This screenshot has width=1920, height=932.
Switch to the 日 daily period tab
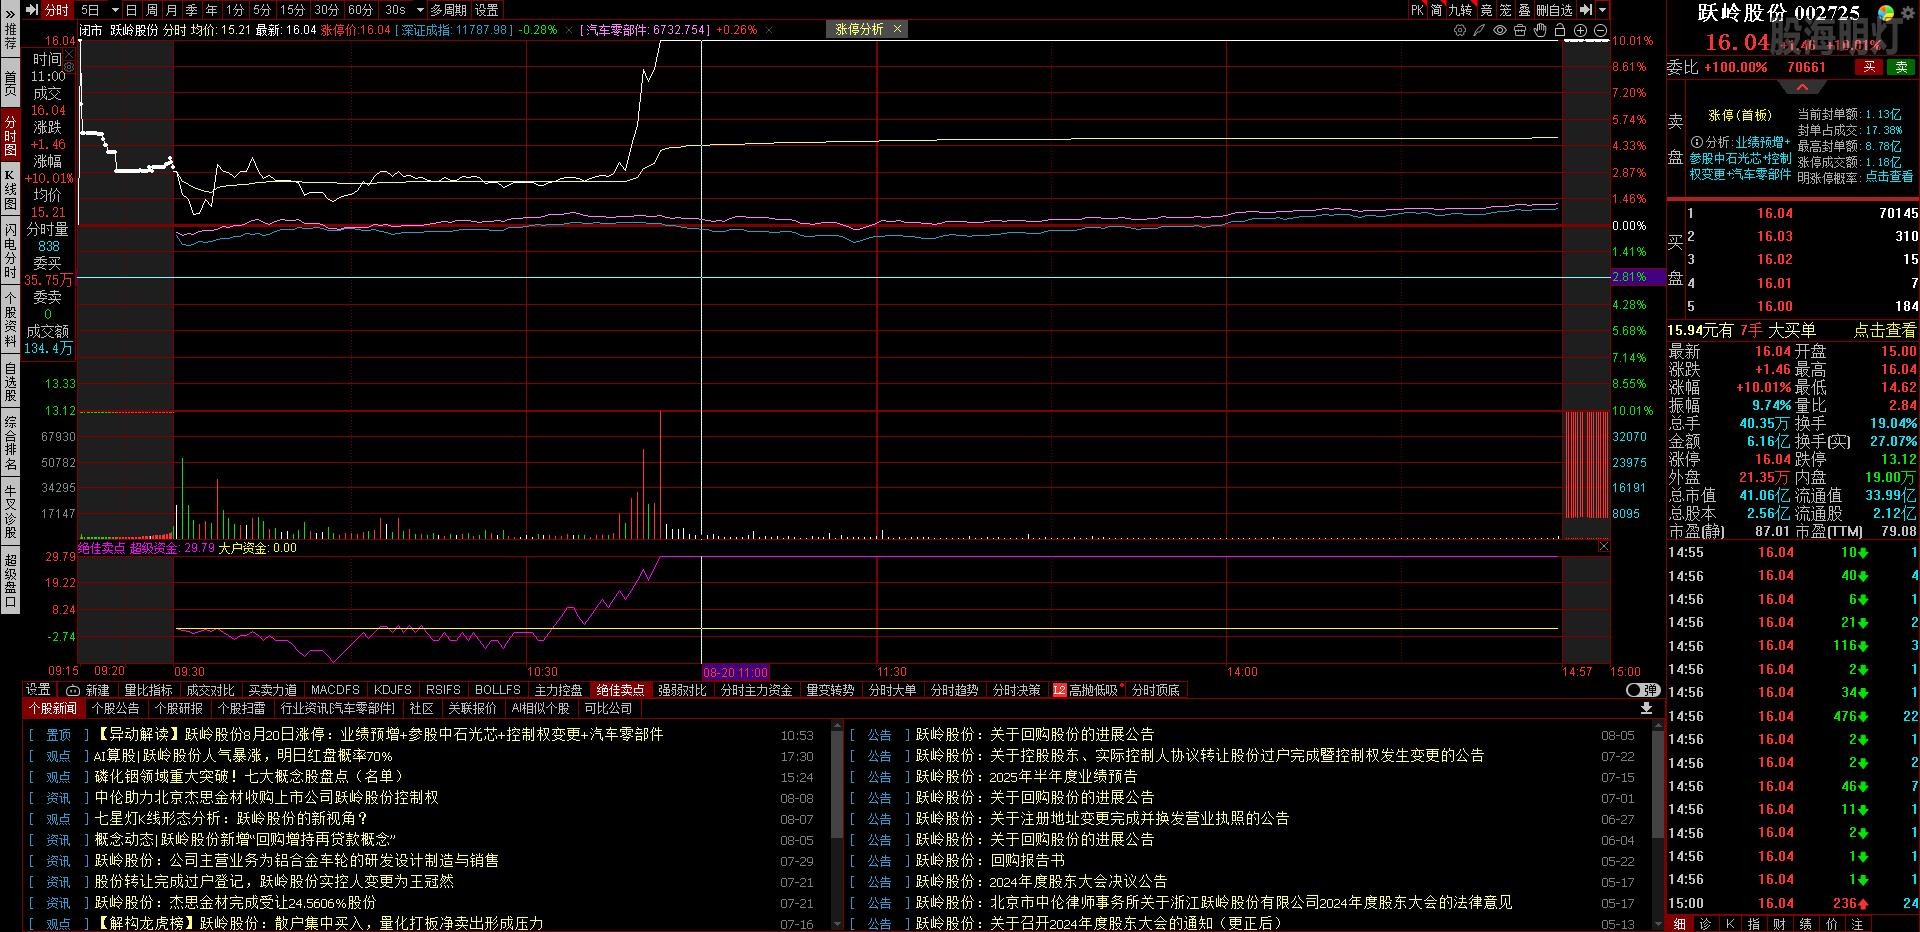pyautogui.click(x=131, y=10)
